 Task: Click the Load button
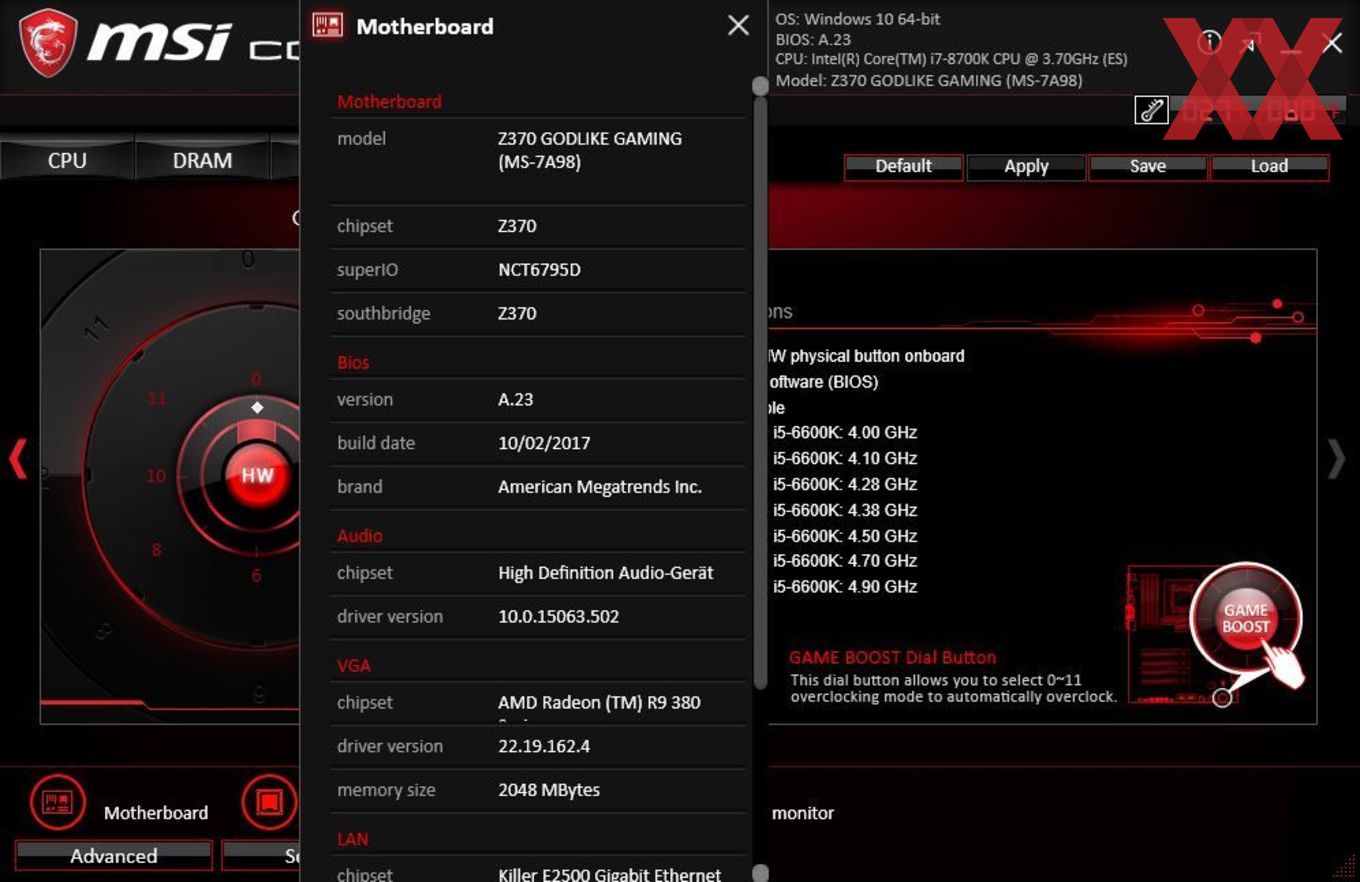1269,166
